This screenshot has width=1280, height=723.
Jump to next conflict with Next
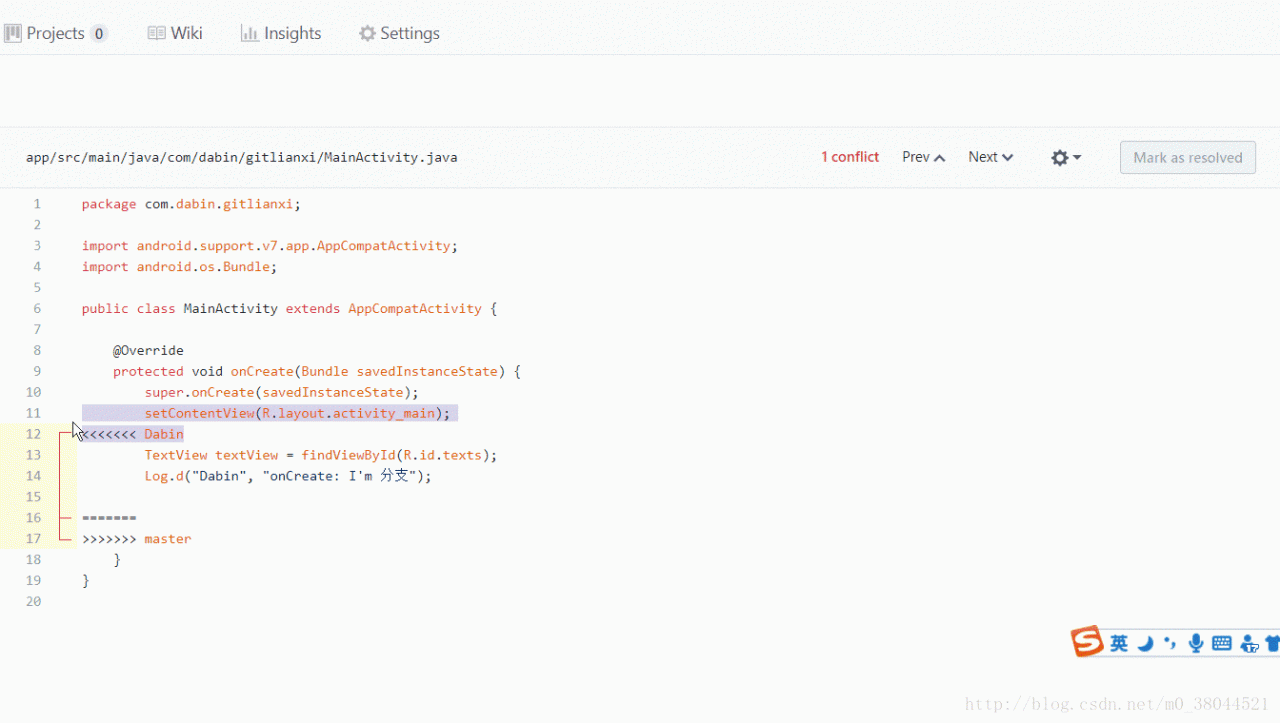990,157
